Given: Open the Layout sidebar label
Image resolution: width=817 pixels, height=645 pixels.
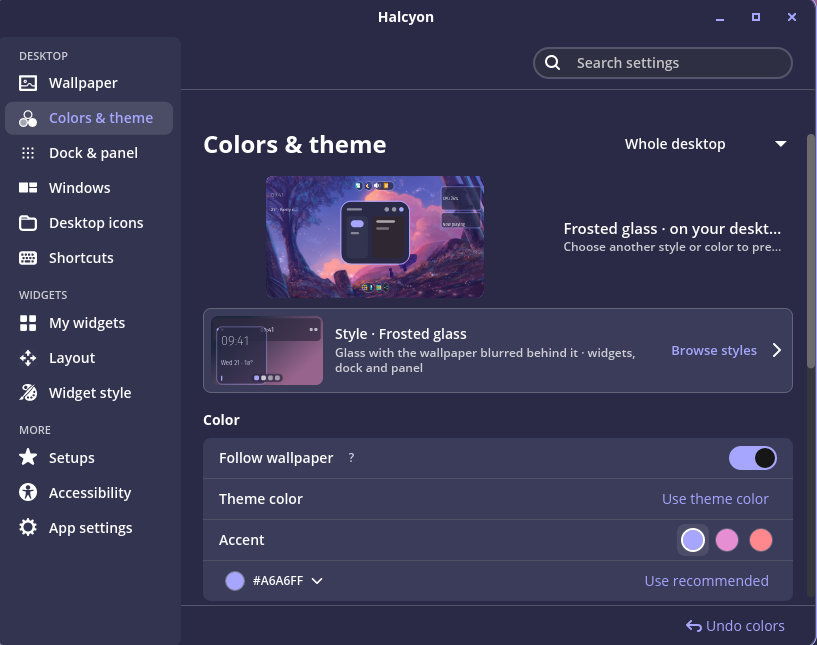Looking at the screenshot, I should [x=72, y=358].
